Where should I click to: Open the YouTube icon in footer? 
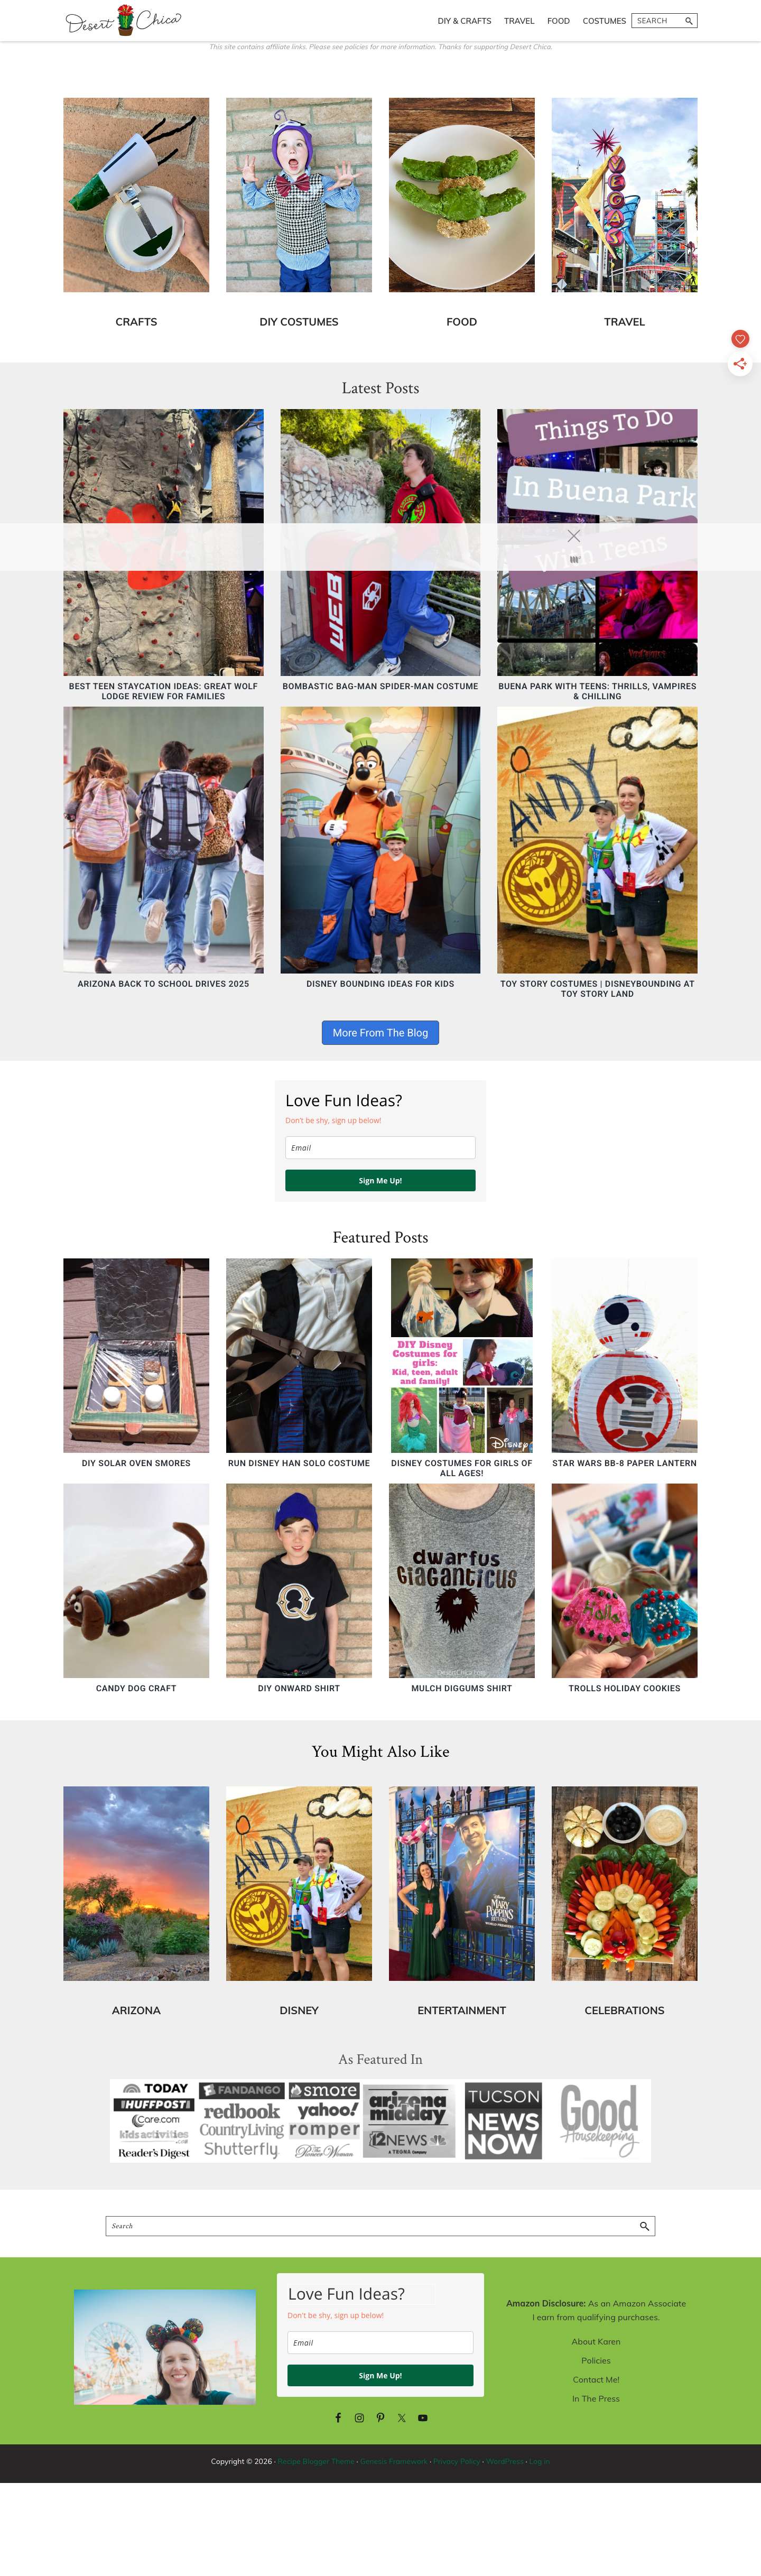coord(422,2418)
